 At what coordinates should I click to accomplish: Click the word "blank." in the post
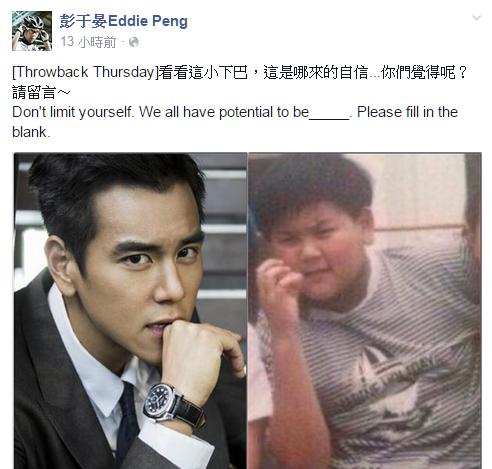[x=31, y=132]
